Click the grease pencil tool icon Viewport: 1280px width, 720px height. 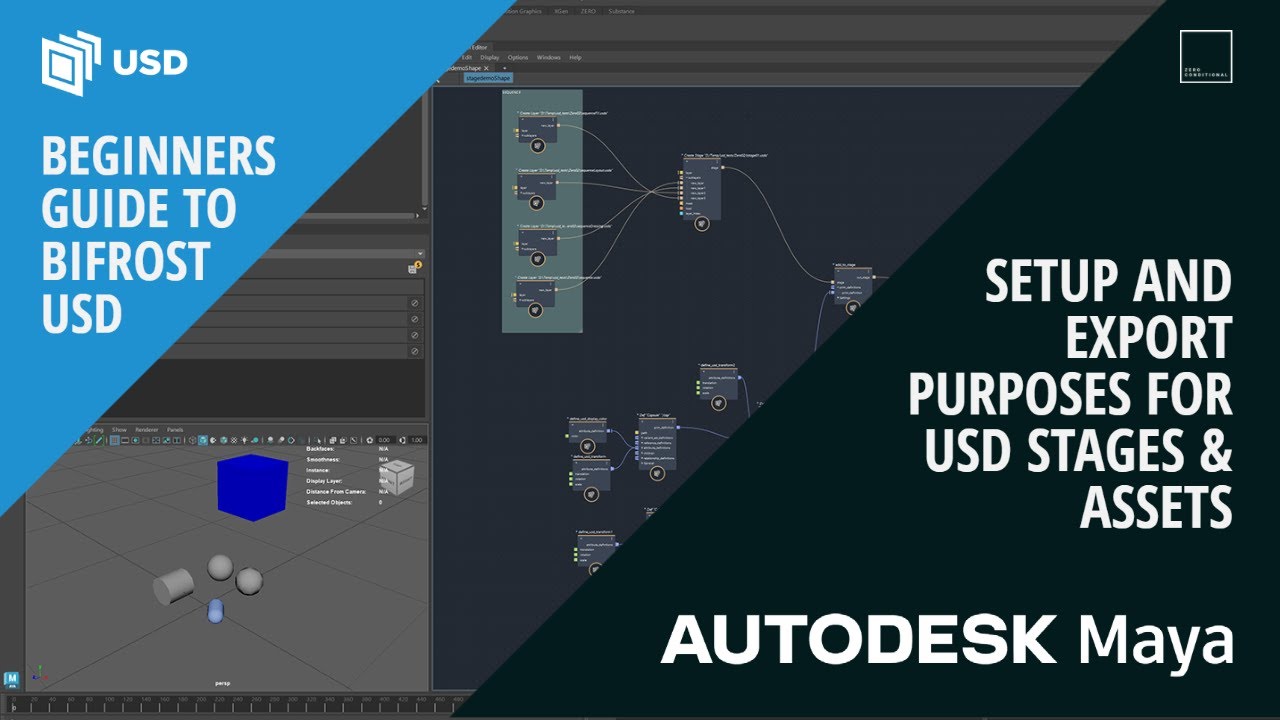point(101,440)
